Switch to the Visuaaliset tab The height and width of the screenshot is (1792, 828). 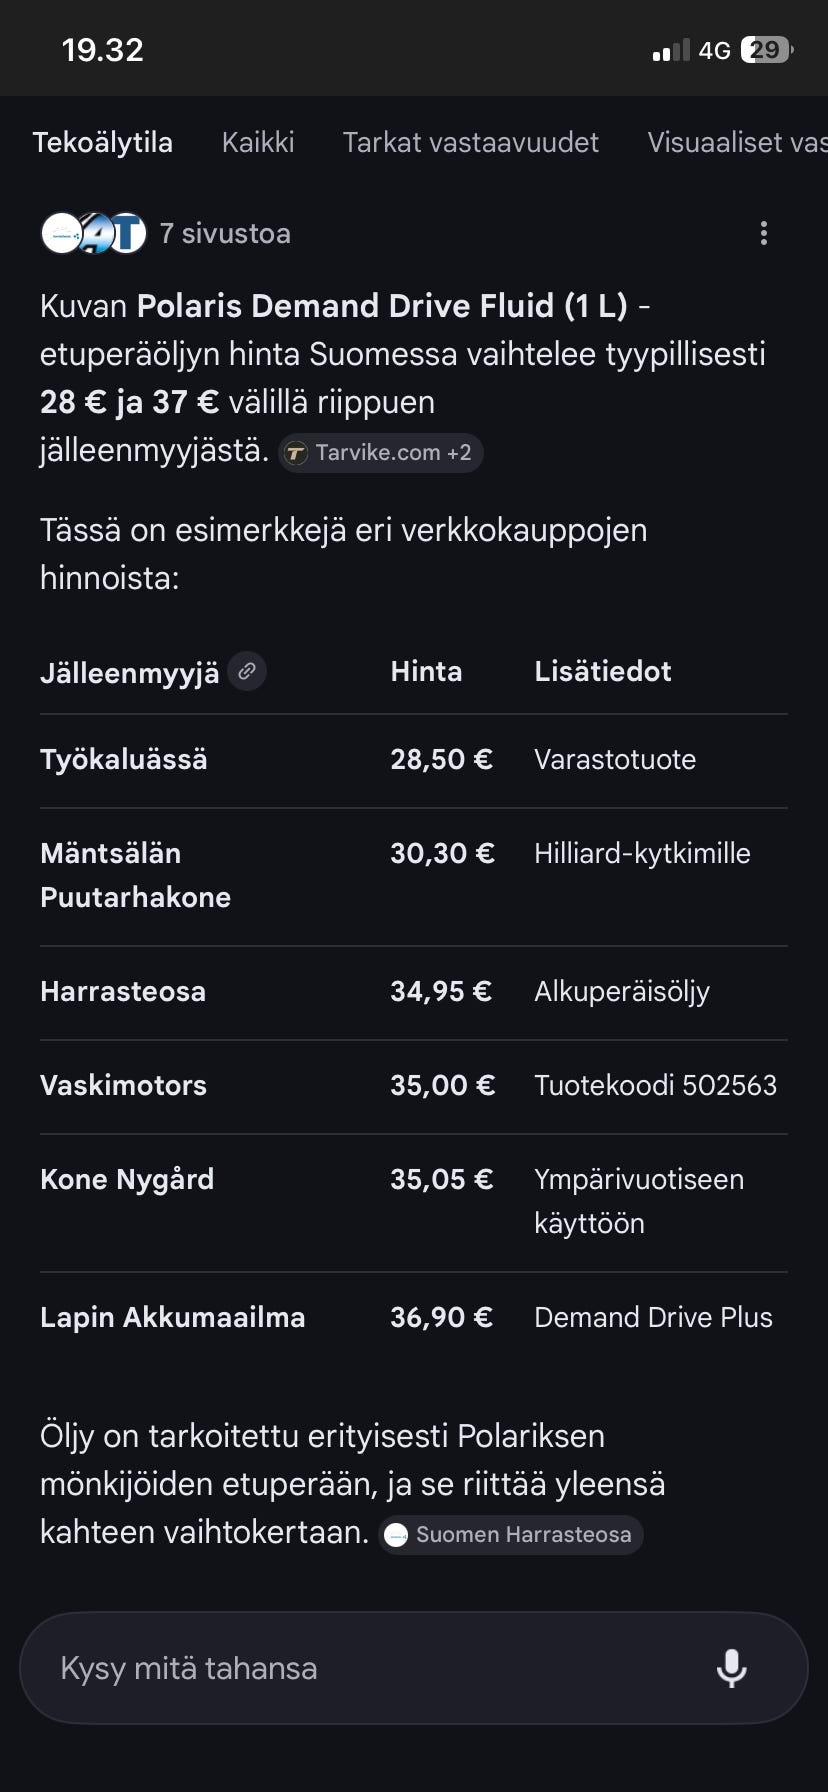[x=736, y=142]
